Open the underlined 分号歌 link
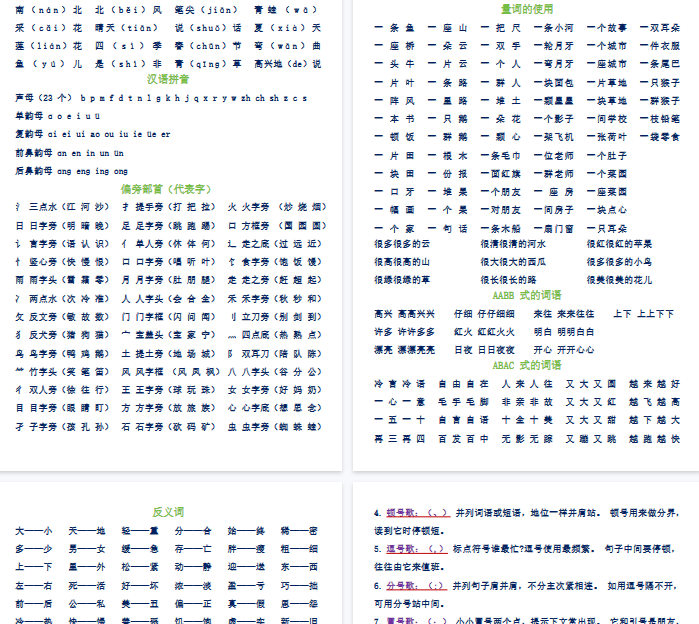The width and height of the screenshot is (699, 624). coord(401,586)
